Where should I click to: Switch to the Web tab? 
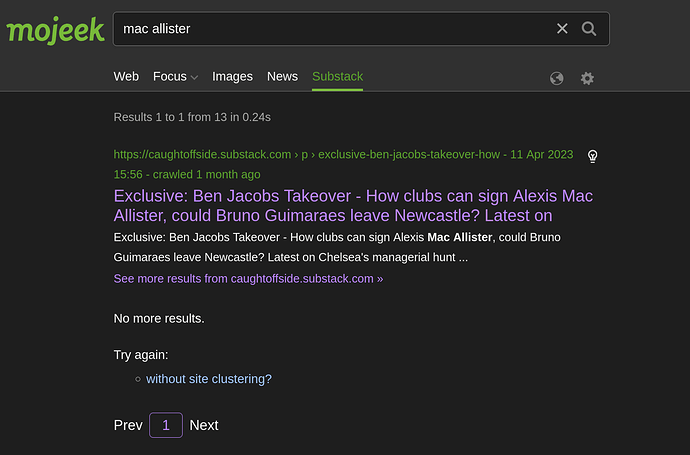point(126,77)
